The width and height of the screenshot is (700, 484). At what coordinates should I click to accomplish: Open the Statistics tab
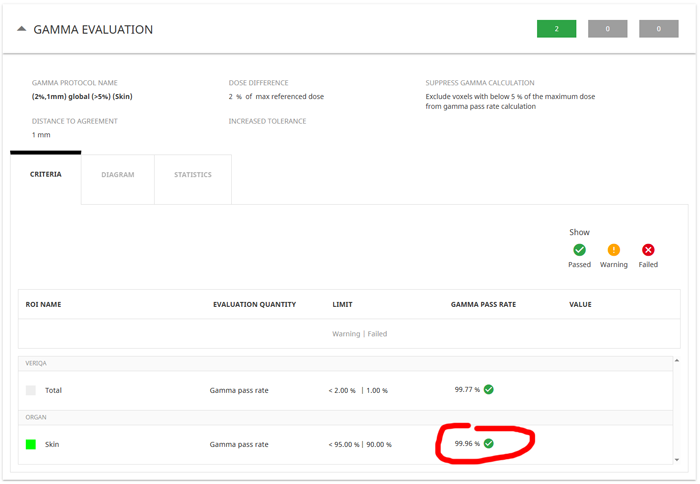point(193,175)
